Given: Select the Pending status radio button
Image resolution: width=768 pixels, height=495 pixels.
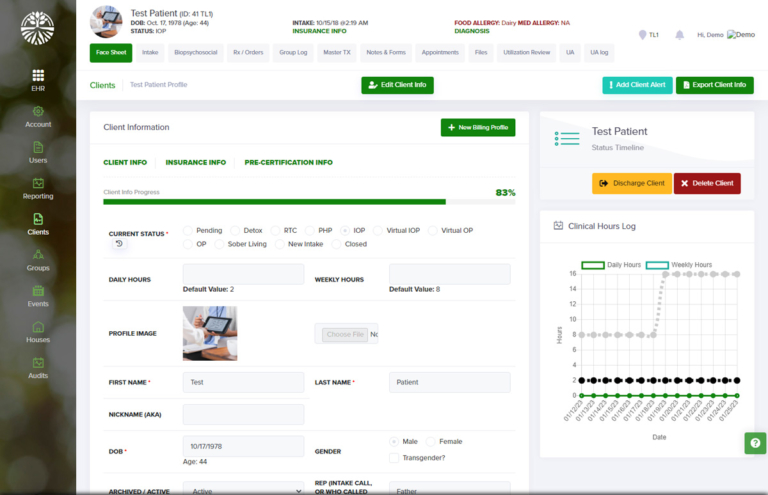Looking at the screenshot, I should point(188,231).
